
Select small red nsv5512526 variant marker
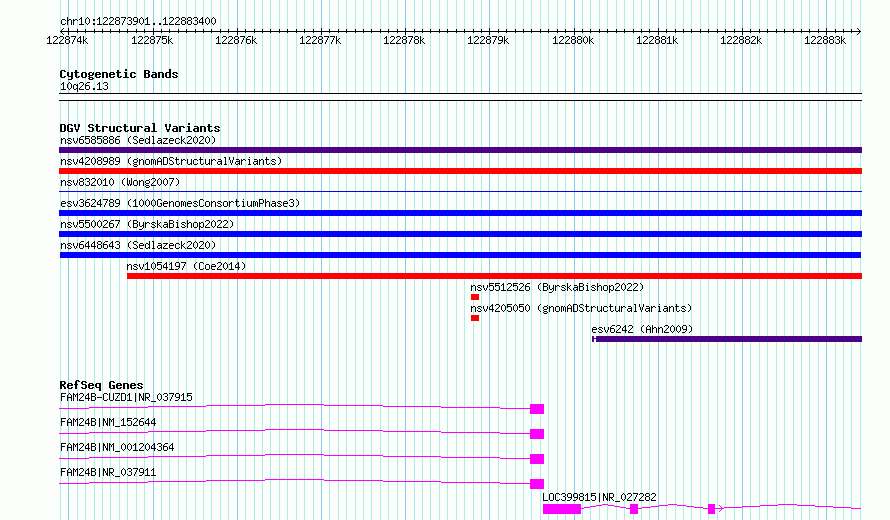point(475,297)
